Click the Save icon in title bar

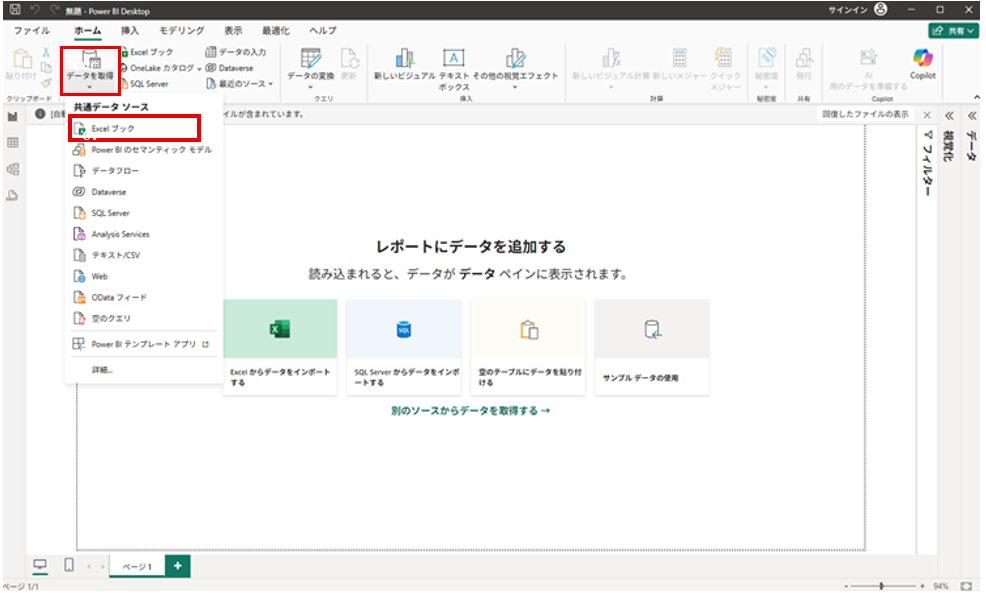tap(15, 9)
